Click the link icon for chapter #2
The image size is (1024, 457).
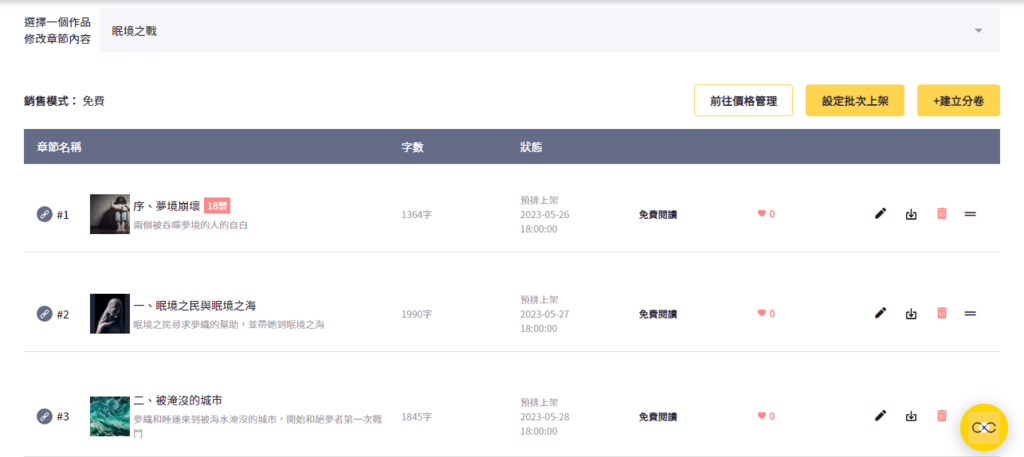click(44, 314)
